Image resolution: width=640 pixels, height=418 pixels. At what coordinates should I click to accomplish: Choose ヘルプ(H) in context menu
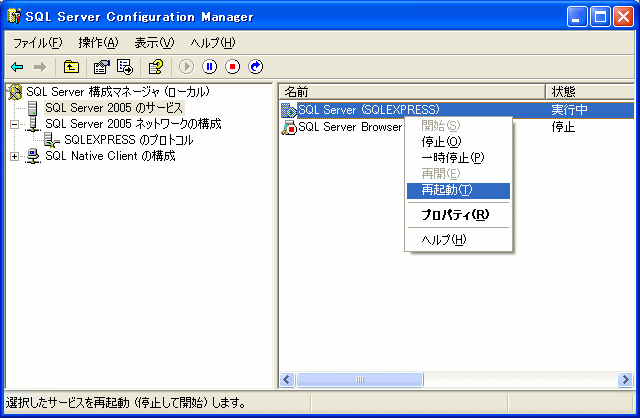(x=458, y=240)
